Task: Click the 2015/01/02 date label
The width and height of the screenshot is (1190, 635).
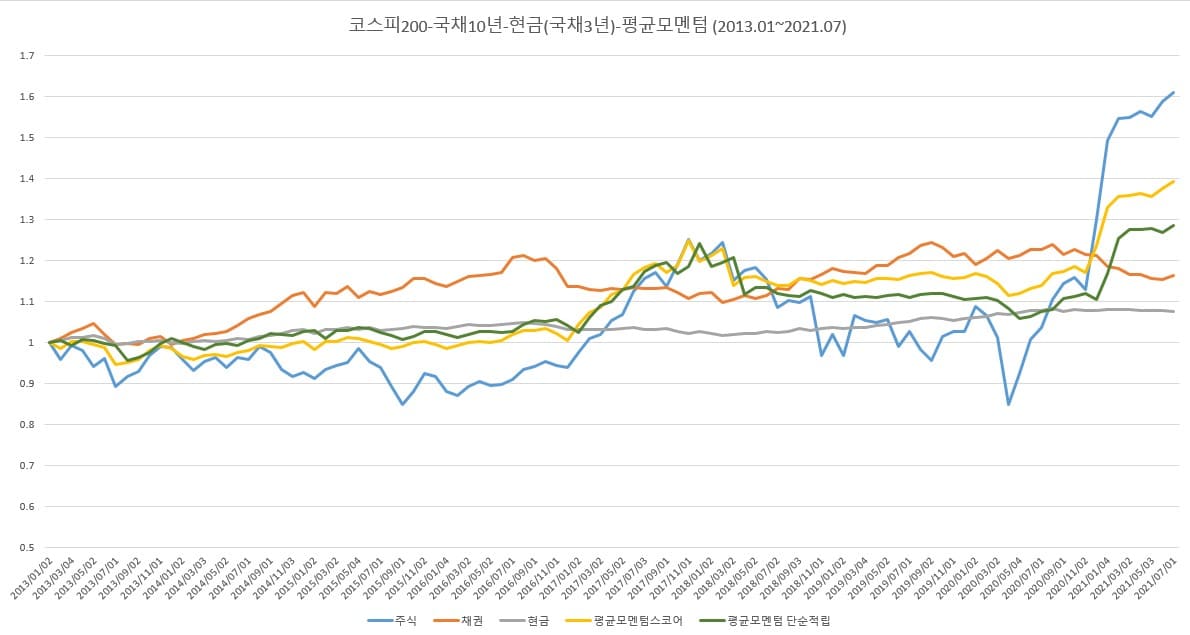Action: coord(297,578)
